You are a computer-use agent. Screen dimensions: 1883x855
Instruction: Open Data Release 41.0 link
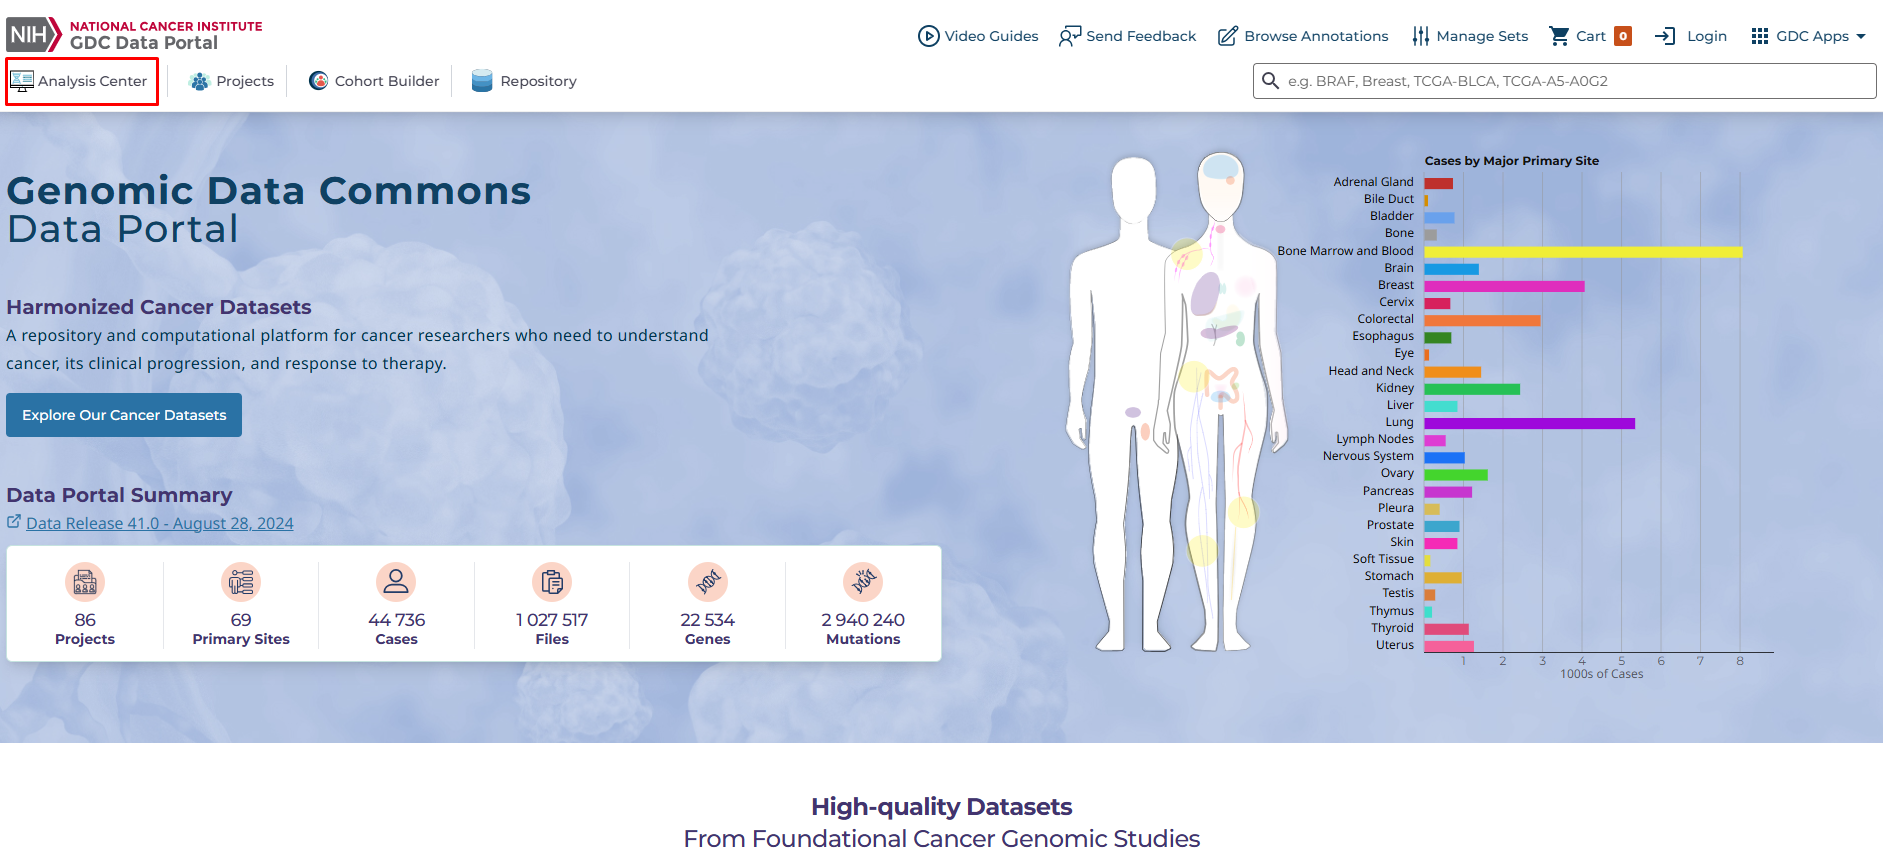(160, 523)
